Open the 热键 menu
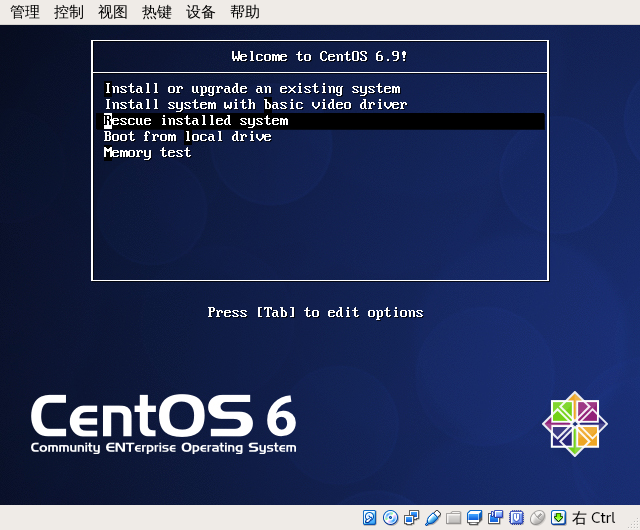The height and width of the screenshot is (530, 640). click(x=157, y=12)
